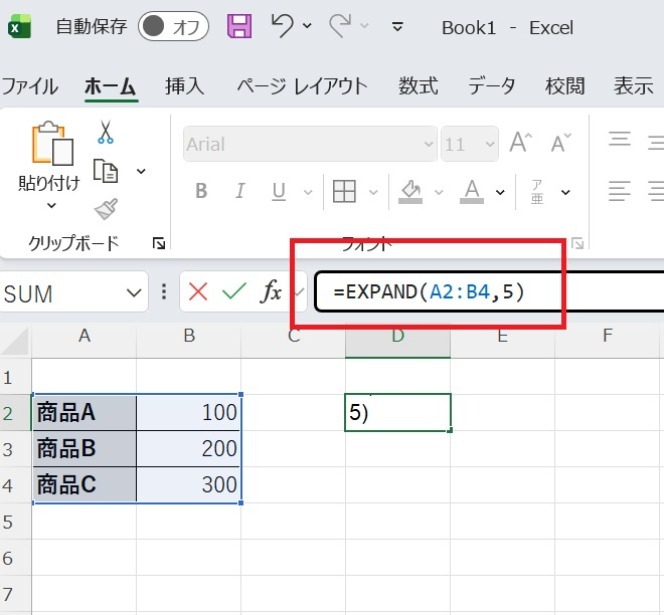Image resolution: width=664 pixels, height=615 pixels.
Task: Select column A header
Action: click(x=84, y=335)
